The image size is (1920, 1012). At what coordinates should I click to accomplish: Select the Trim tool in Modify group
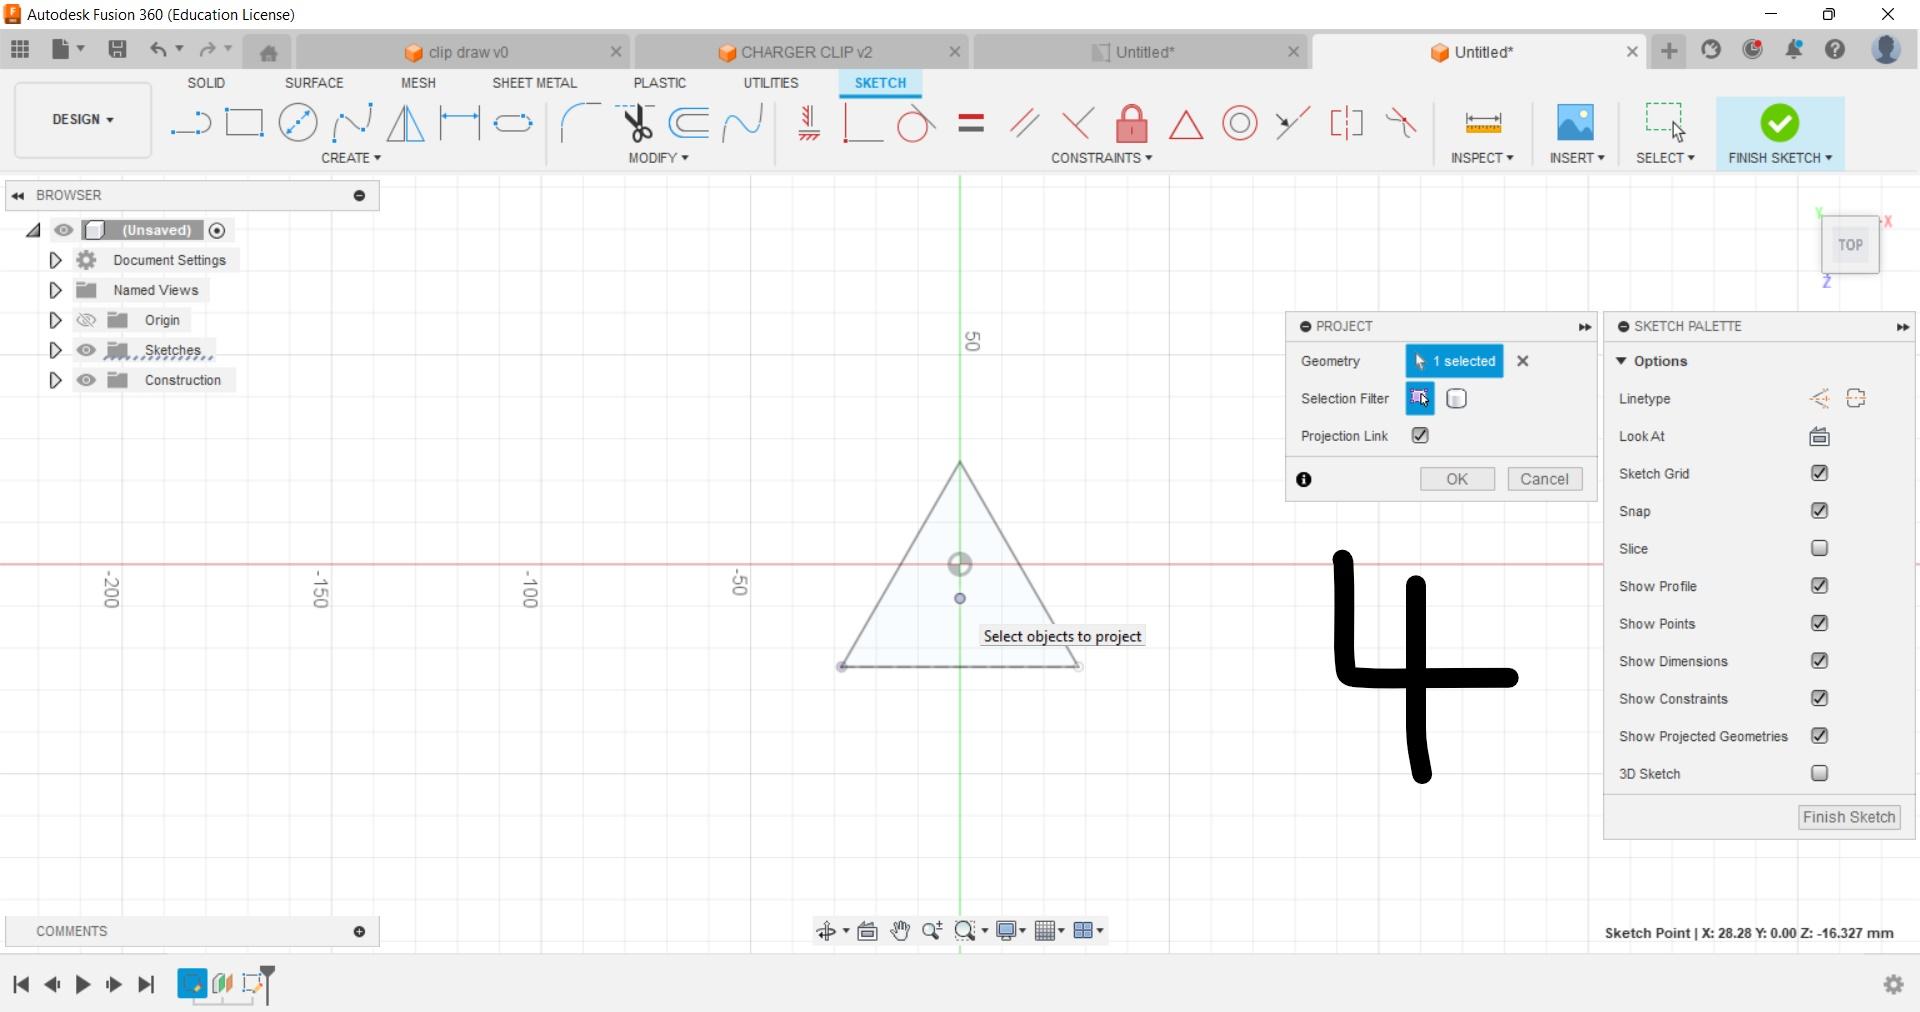(638, 122)
